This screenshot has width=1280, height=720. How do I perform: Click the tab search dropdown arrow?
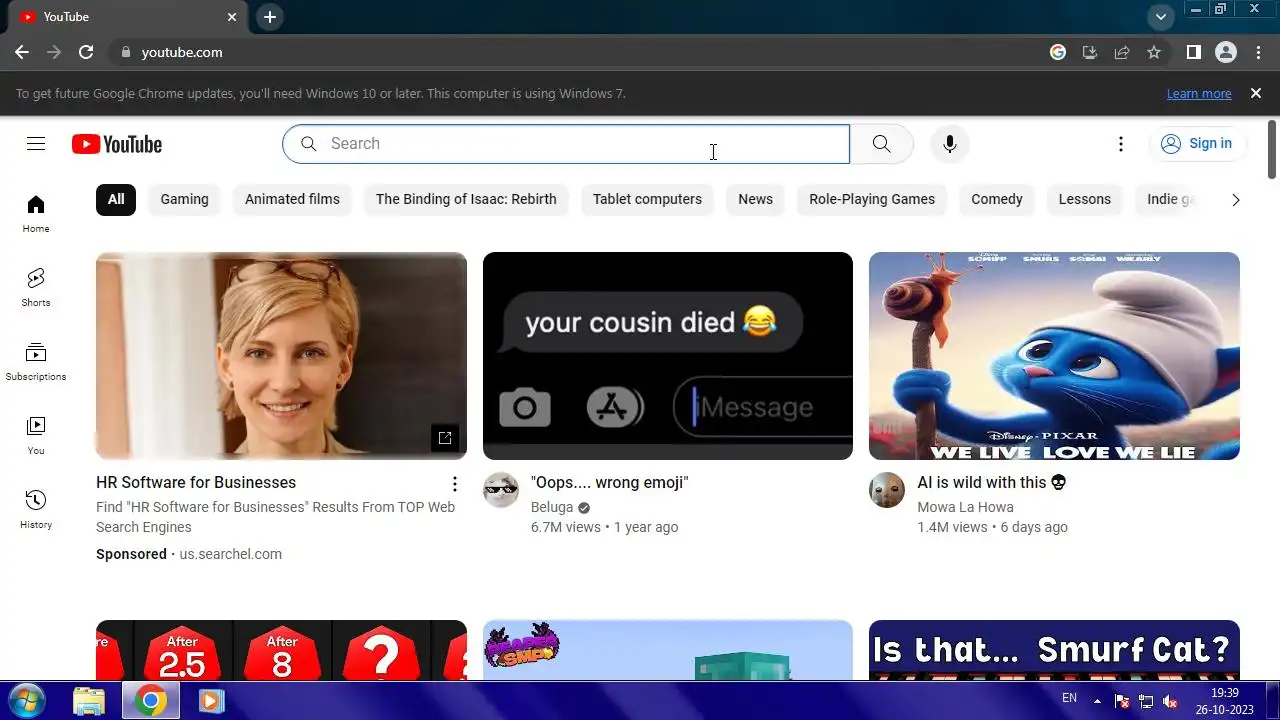point(1160,17)
